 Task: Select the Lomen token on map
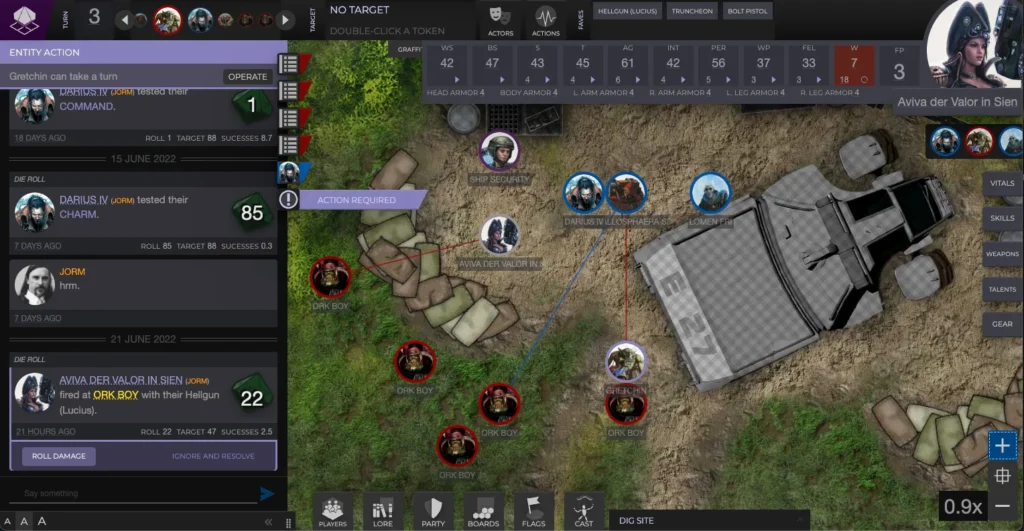point(711,192)
